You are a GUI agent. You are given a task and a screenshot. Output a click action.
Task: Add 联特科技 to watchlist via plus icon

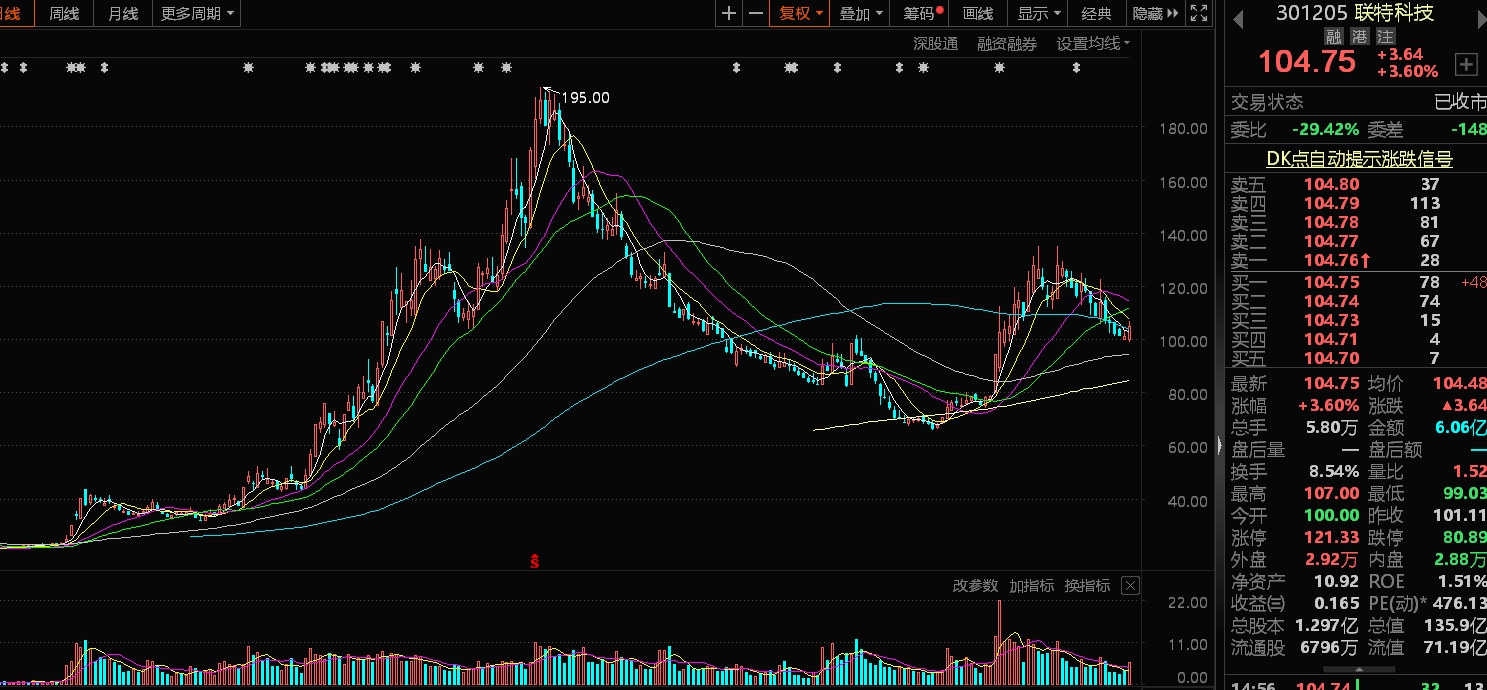pos(1465,65)
